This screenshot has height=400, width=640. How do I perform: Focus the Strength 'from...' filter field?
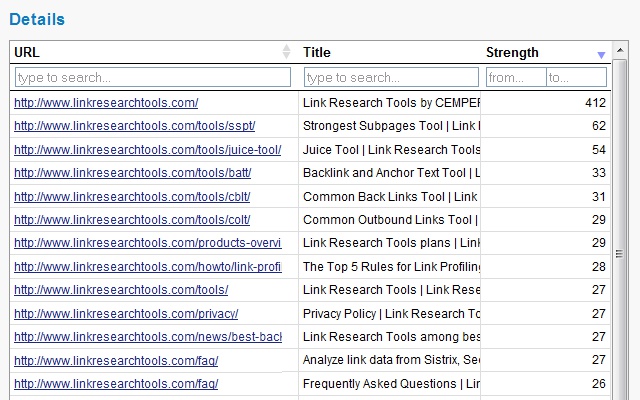[516, 77]
